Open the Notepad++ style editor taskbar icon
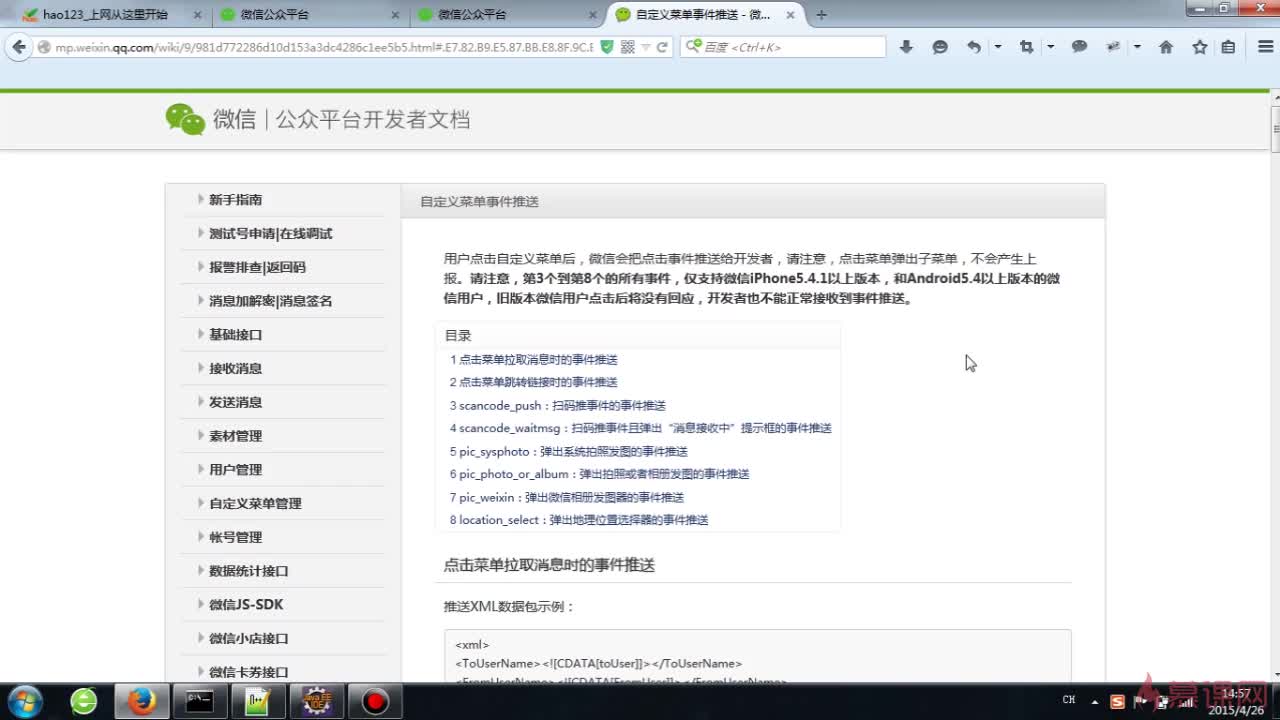The image size is (1280, 720). pos(258,701)
